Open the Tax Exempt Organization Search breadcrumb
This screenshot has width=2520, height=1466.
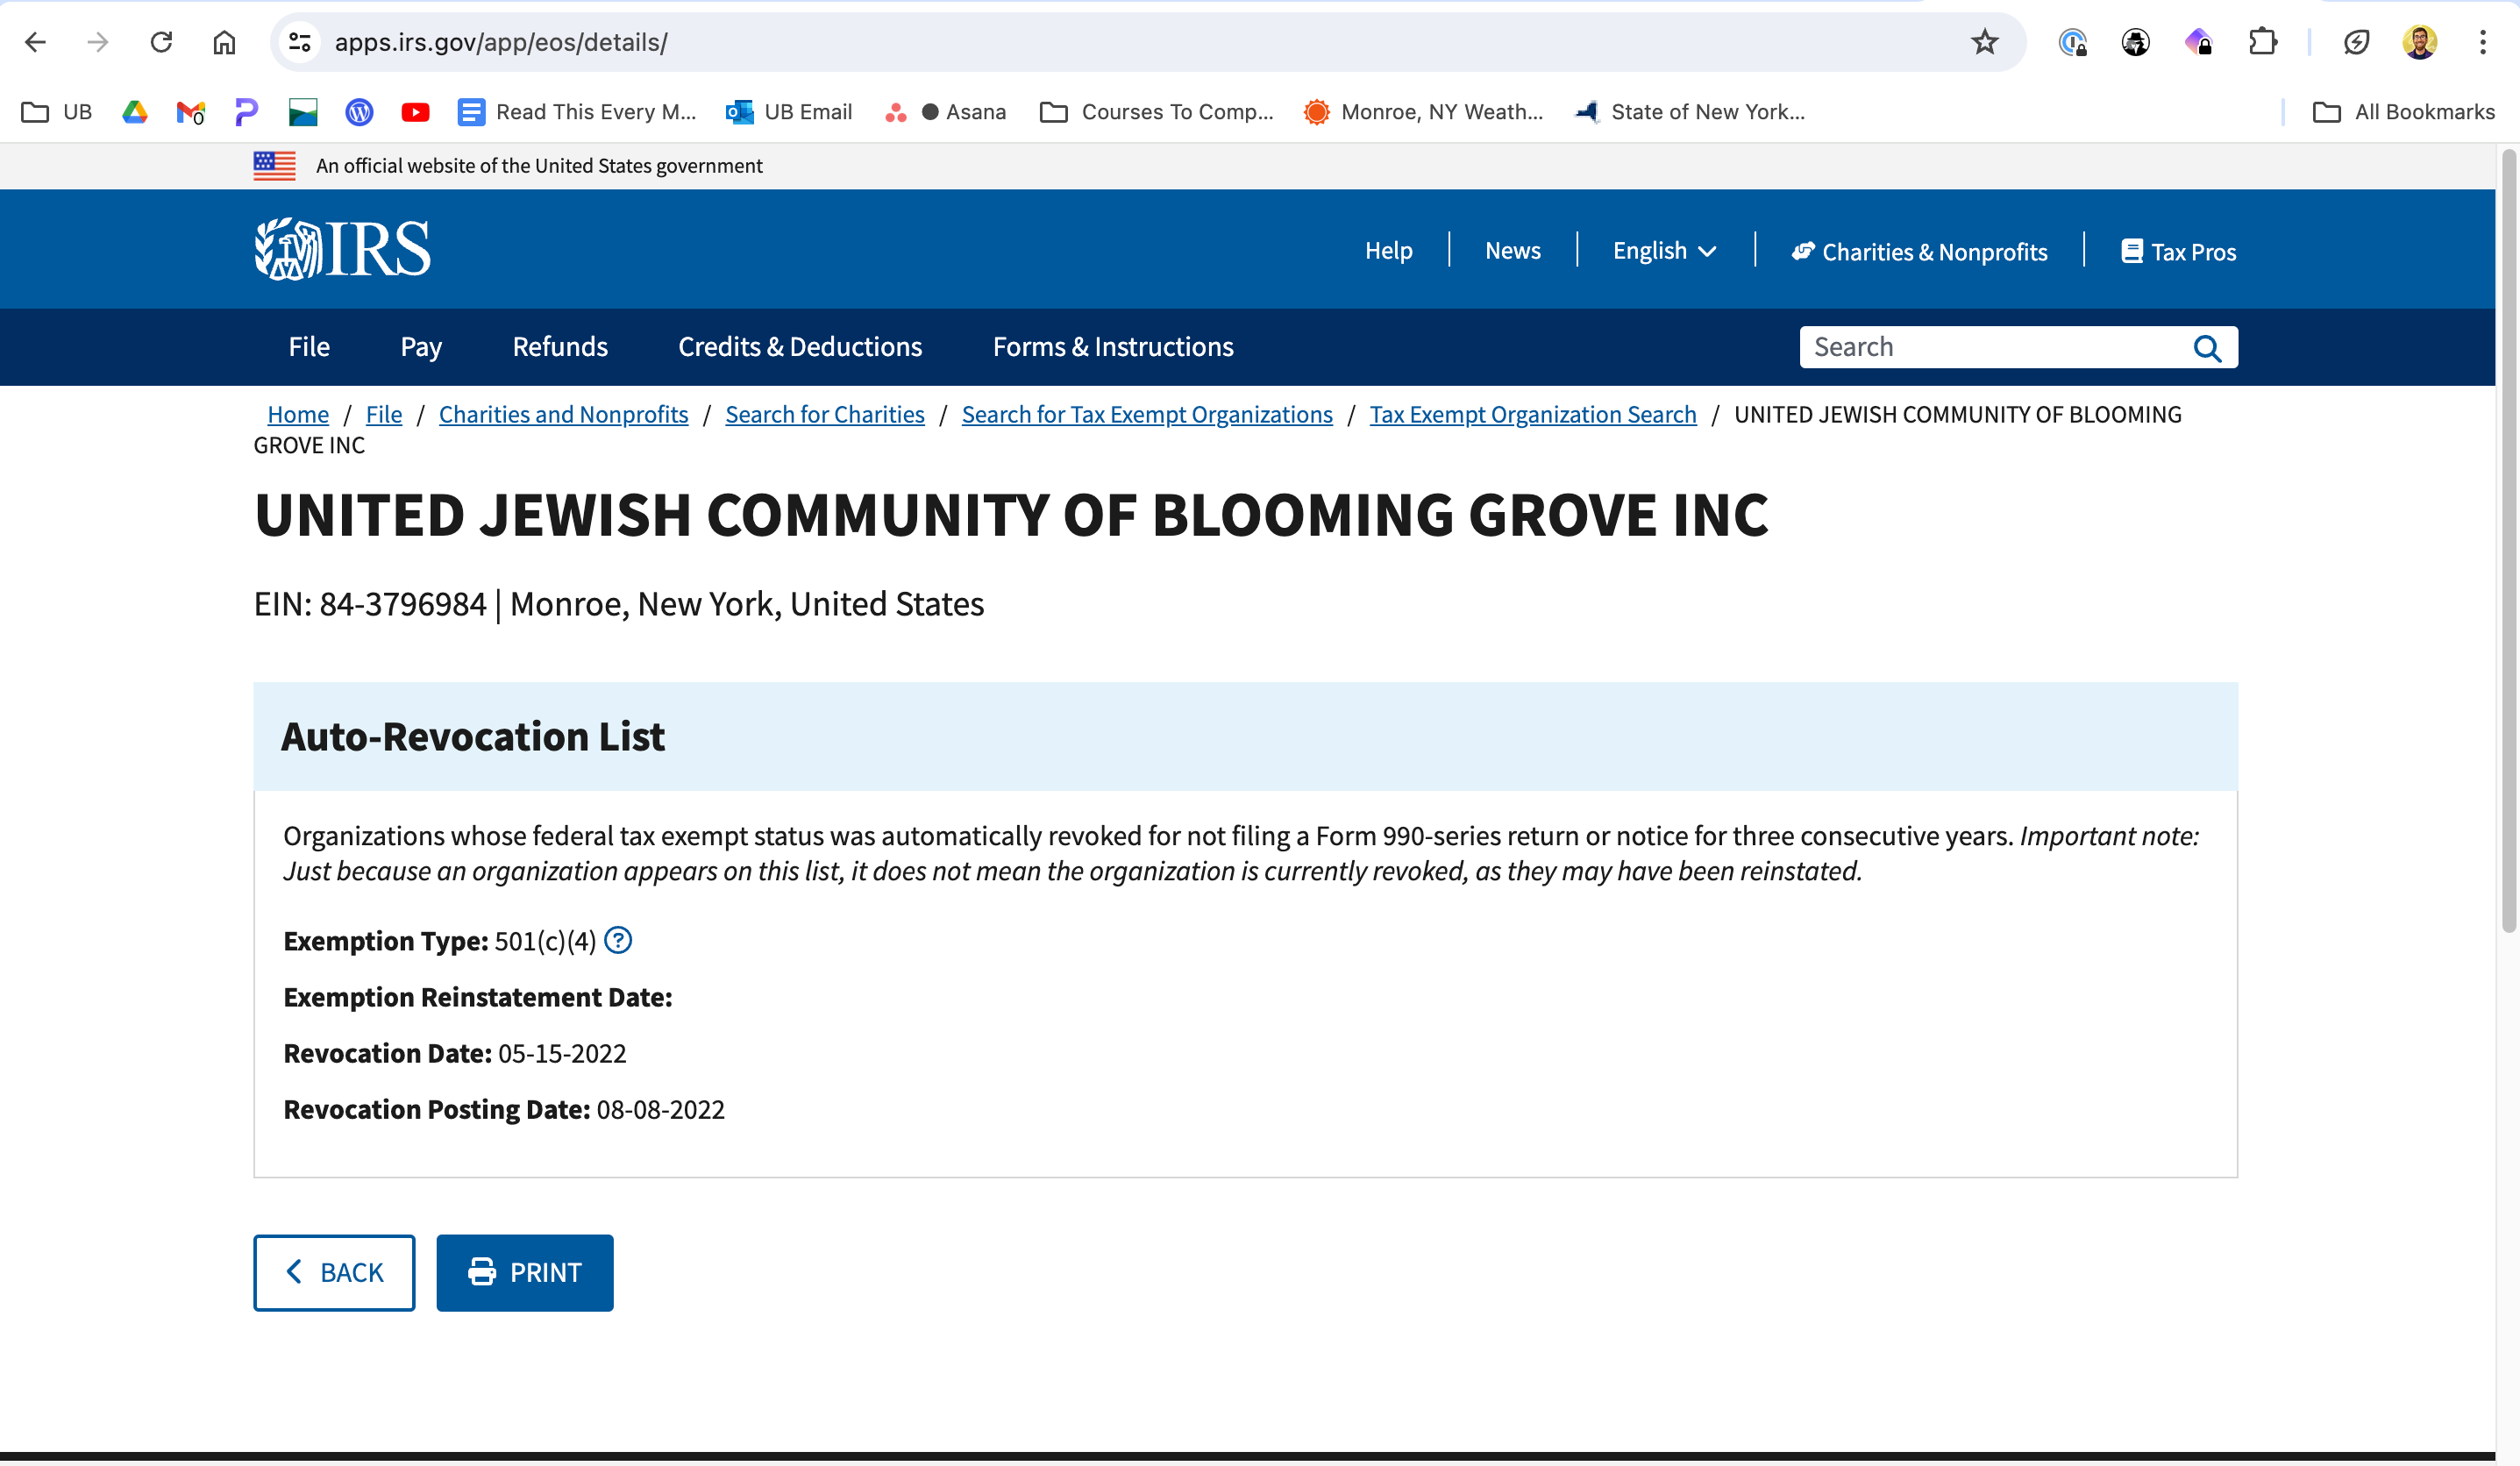[1533, 414]
